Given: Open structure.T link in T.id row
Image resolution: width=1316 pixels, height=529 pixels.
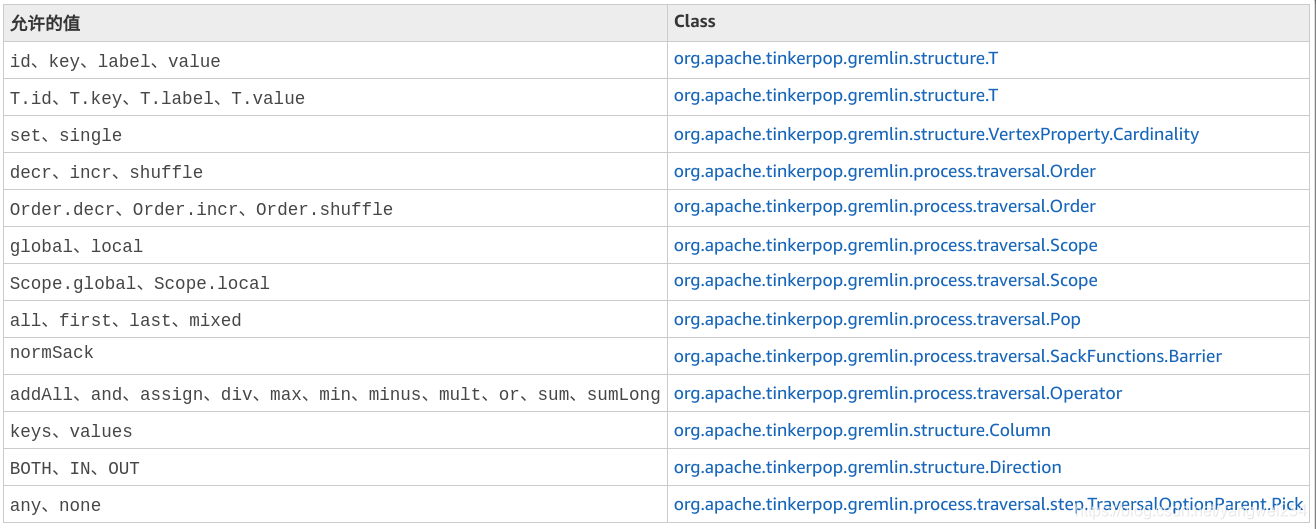Looking at the screenshot, I should click(x=836, y=96).
